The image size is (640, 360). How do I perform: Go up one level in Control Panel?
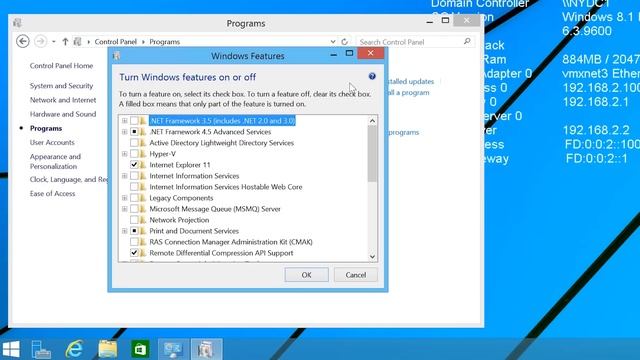(x=65, y=42)
